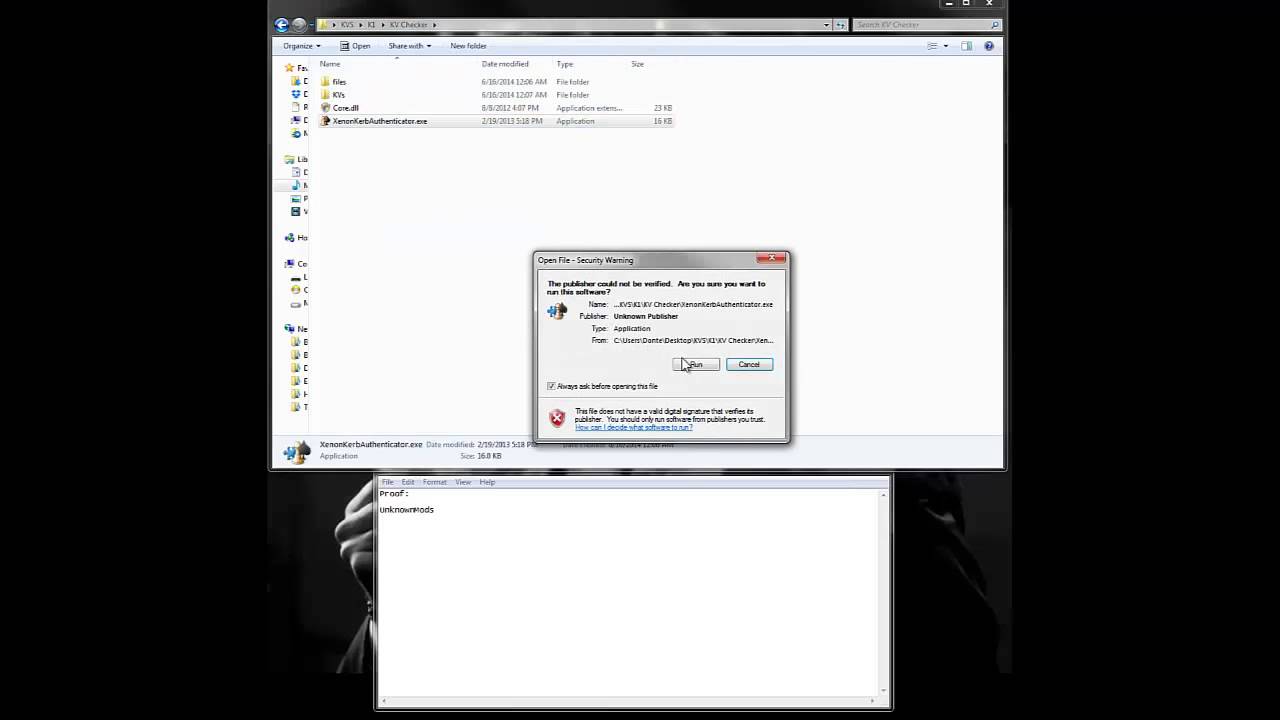Open the Organize dropdown menu
Screen dimensions: 1280x720
(x=302, y=46)
